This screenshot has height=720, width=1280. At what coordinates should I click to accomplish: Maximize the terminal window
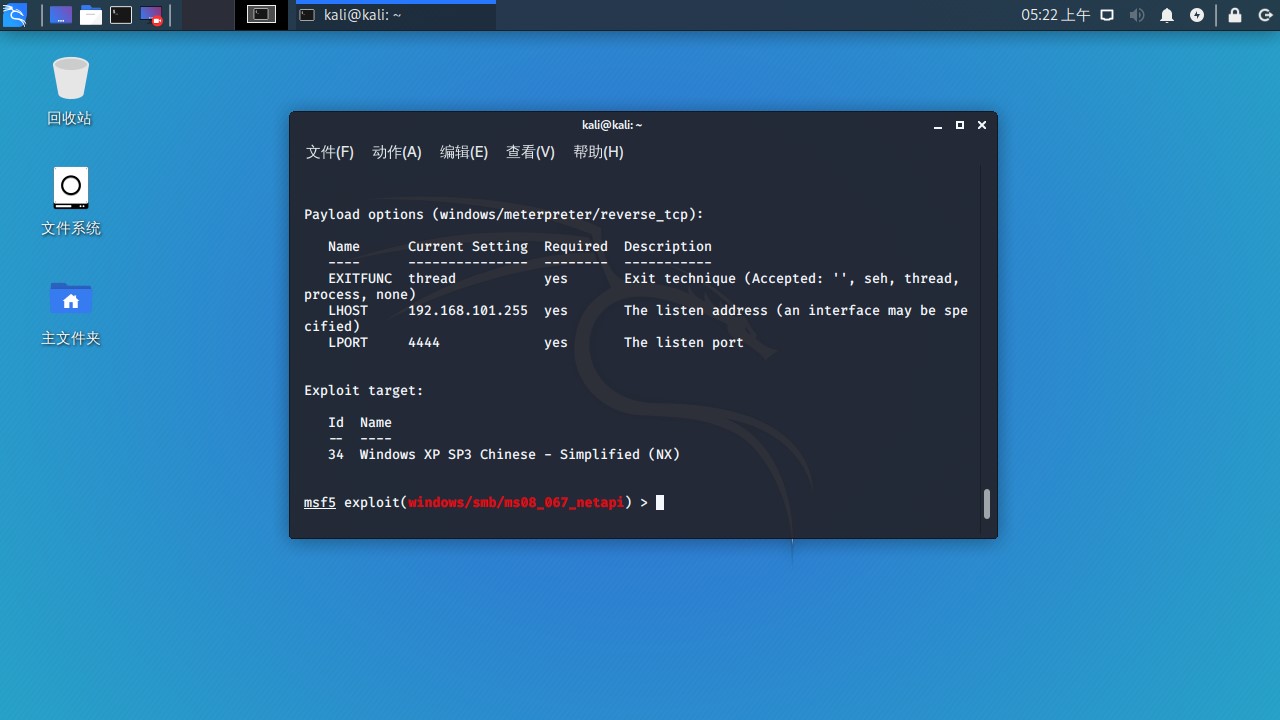(x=960, y=125)
